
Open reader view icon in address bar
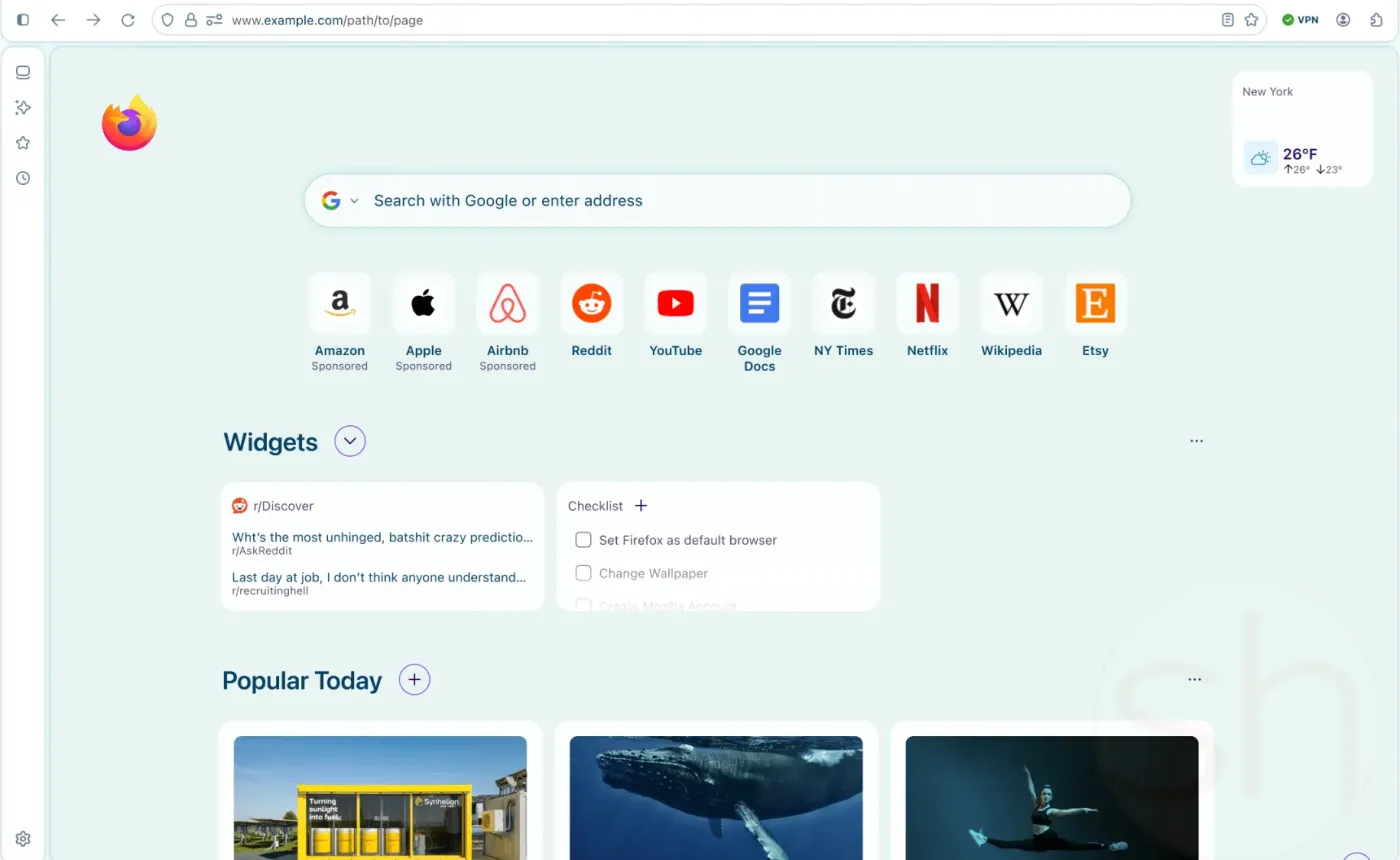coord(1228,20)
